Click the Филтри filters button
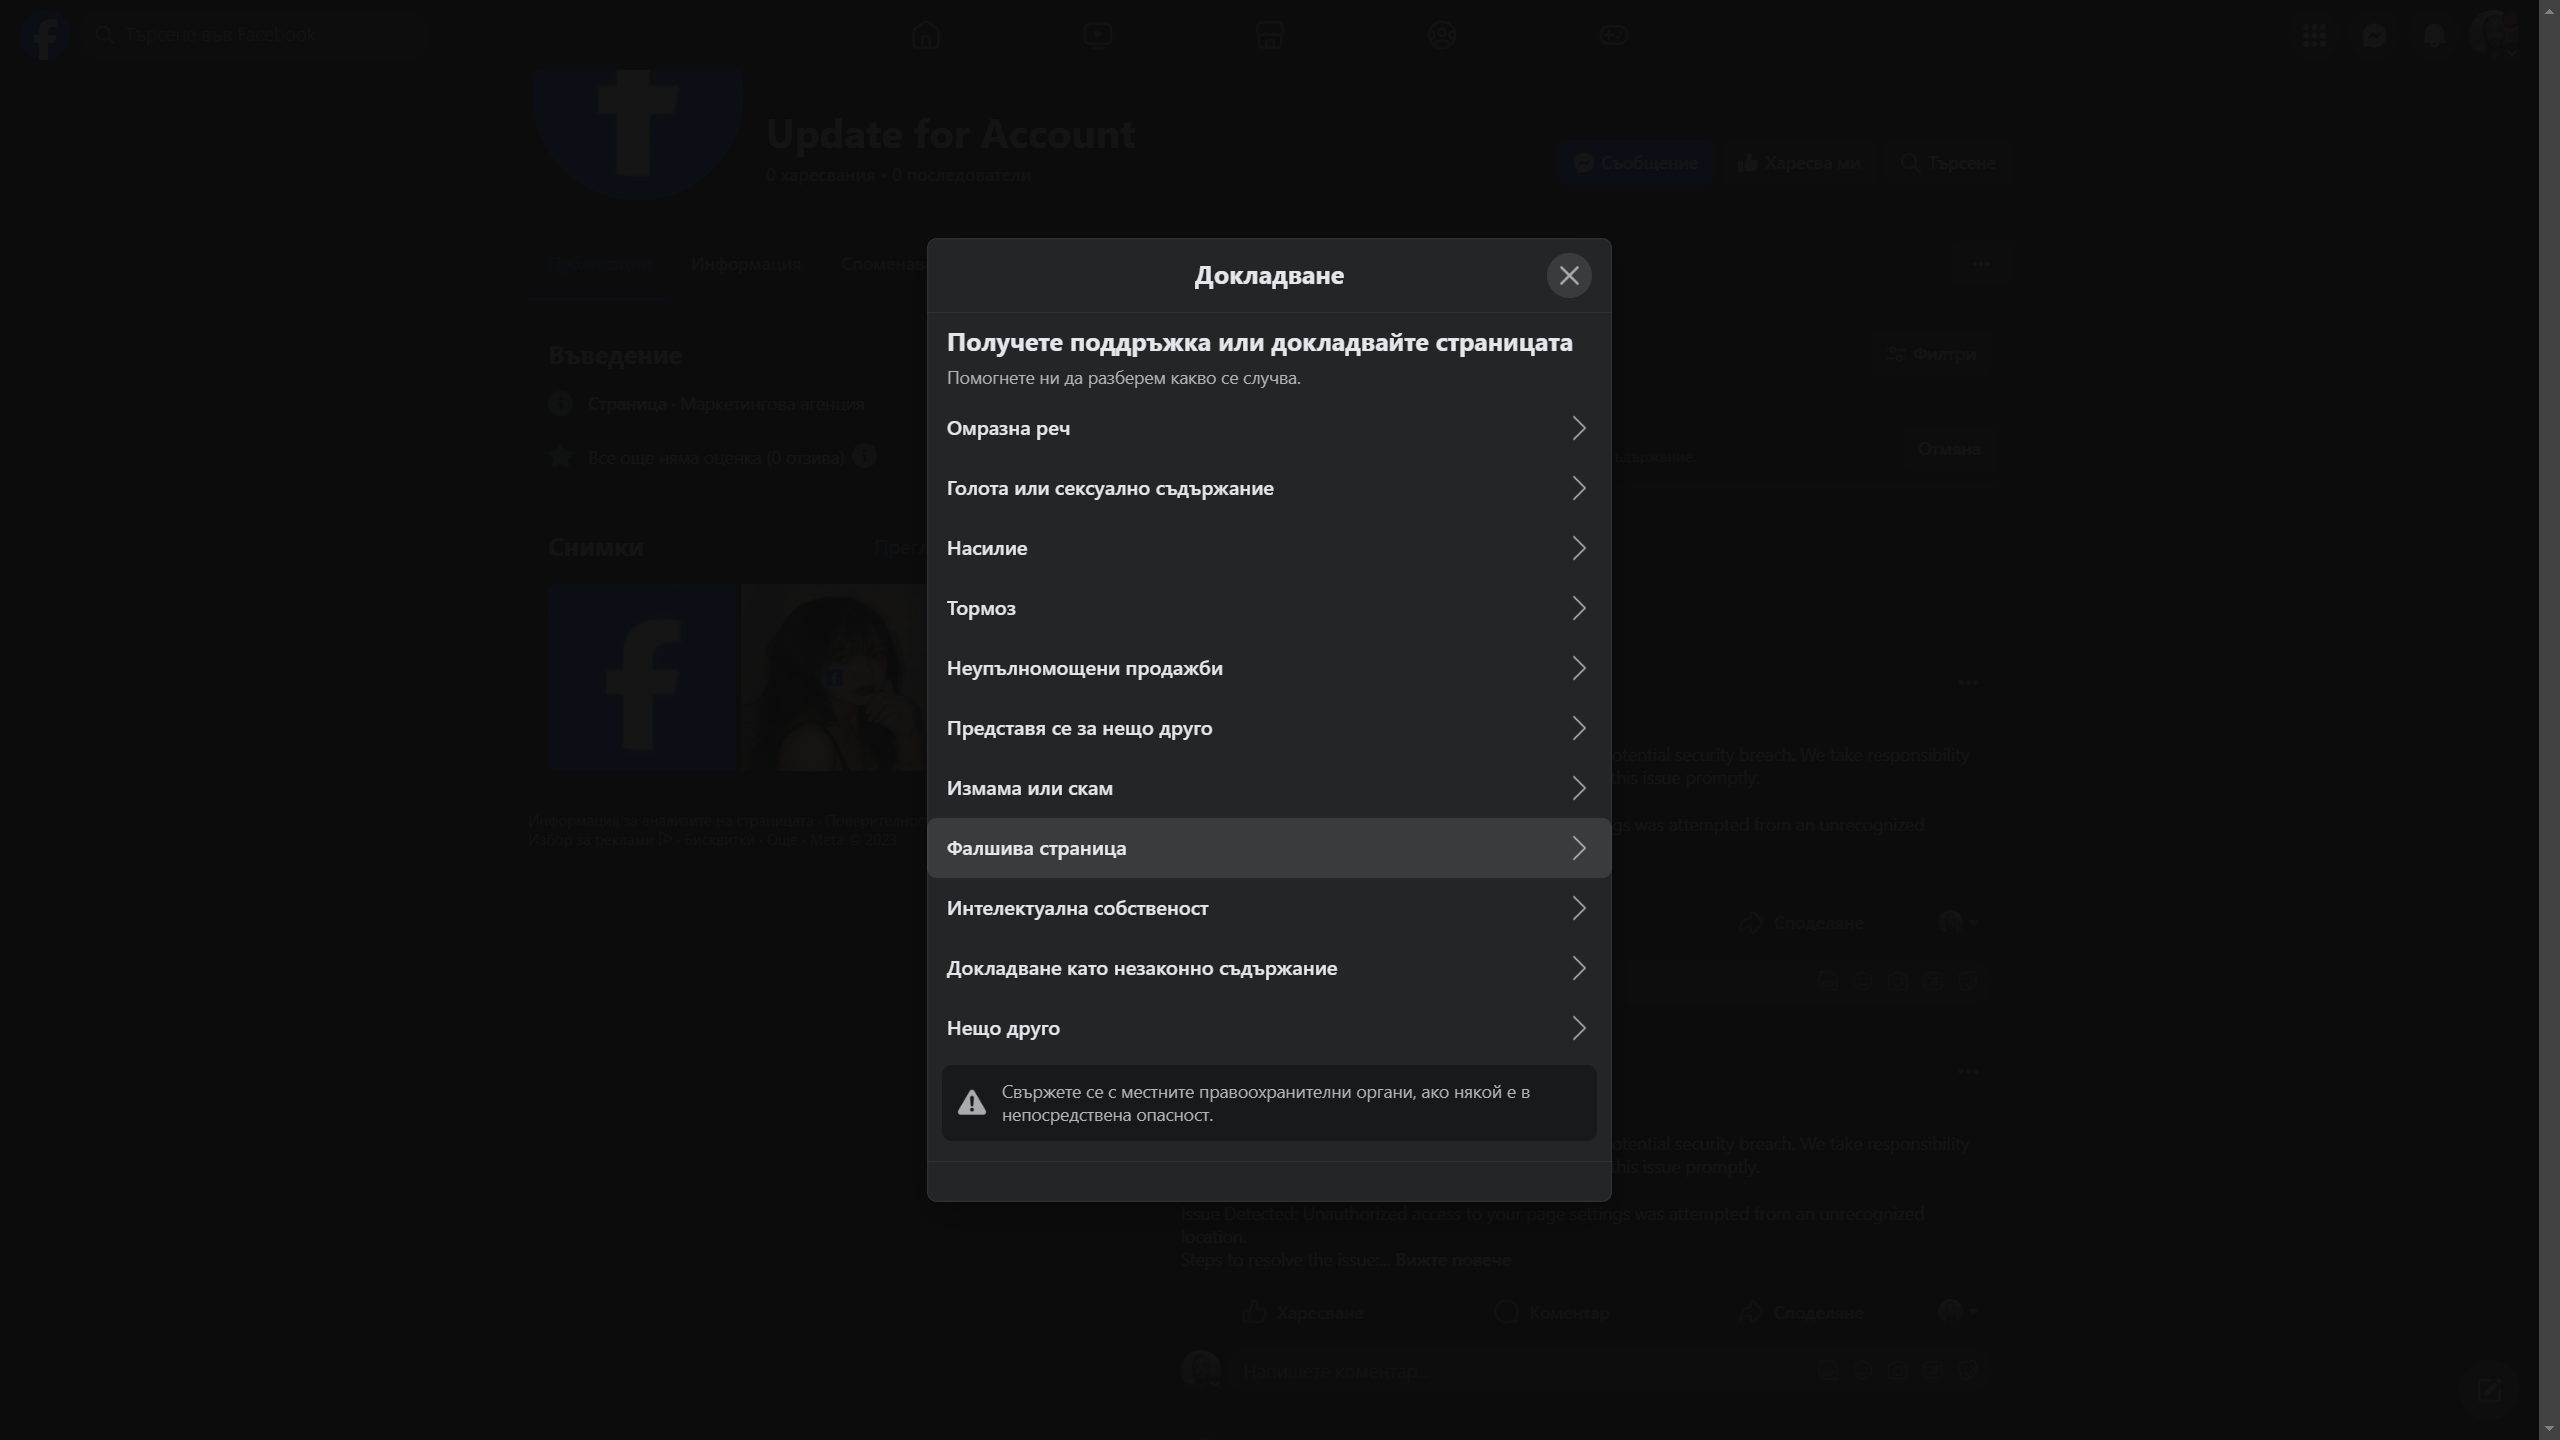Screen dimensions: 2560x1440 click(x=1930, y=354)
